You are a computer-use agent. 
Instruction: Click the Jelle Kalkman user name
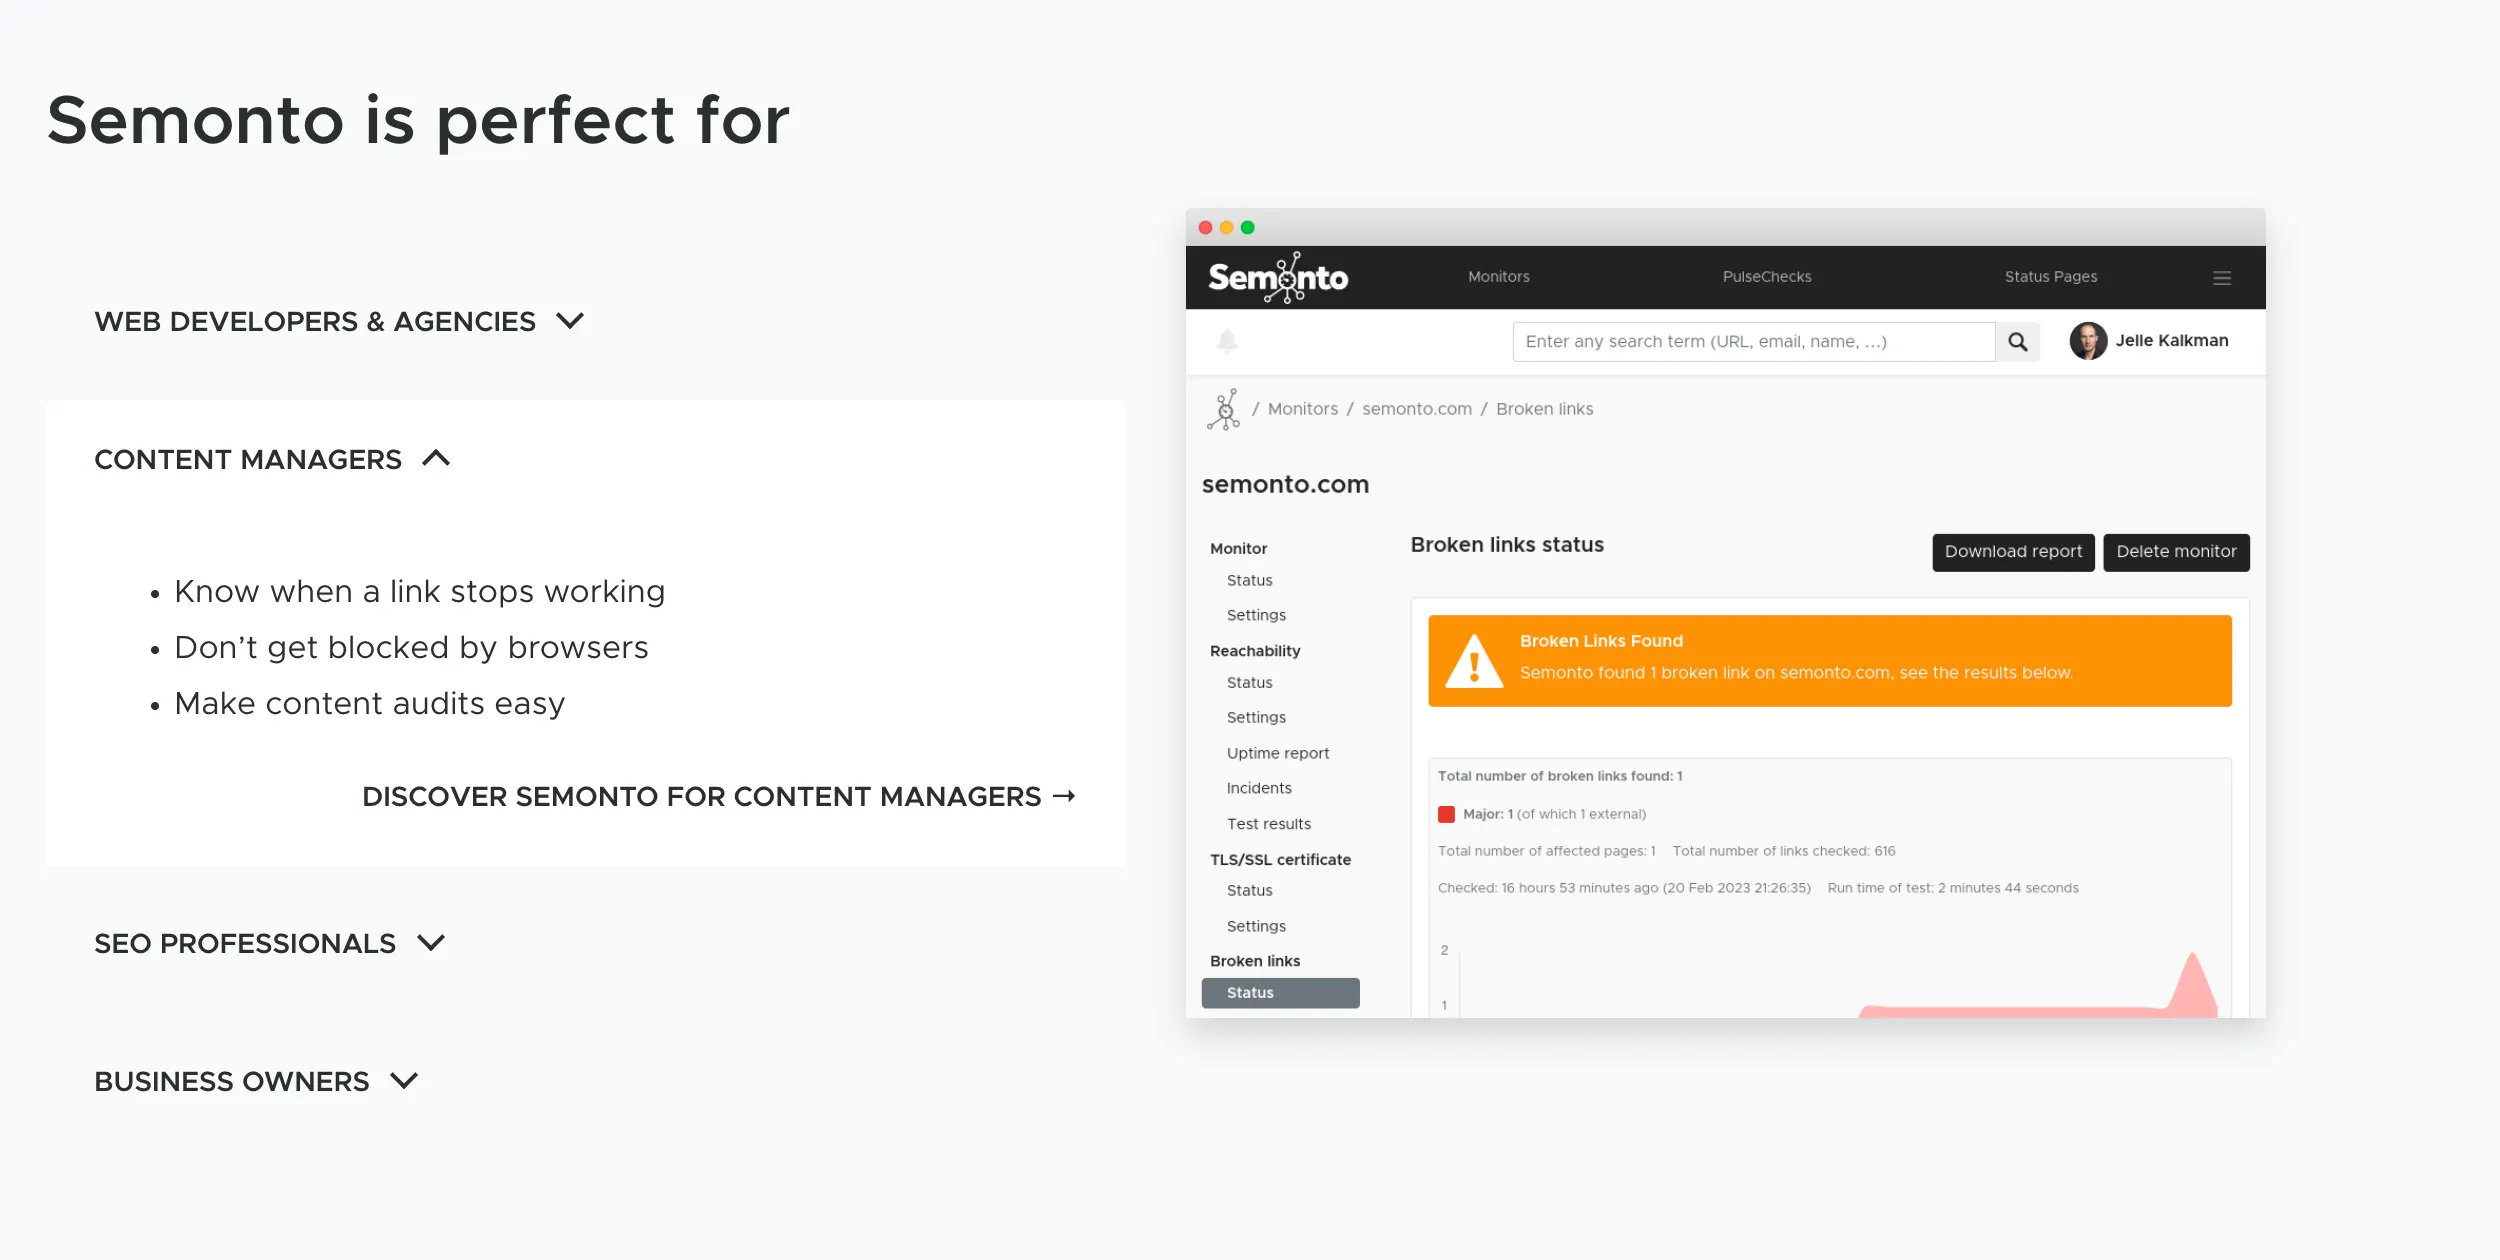pyautogui.click(x=2172, y=341)
